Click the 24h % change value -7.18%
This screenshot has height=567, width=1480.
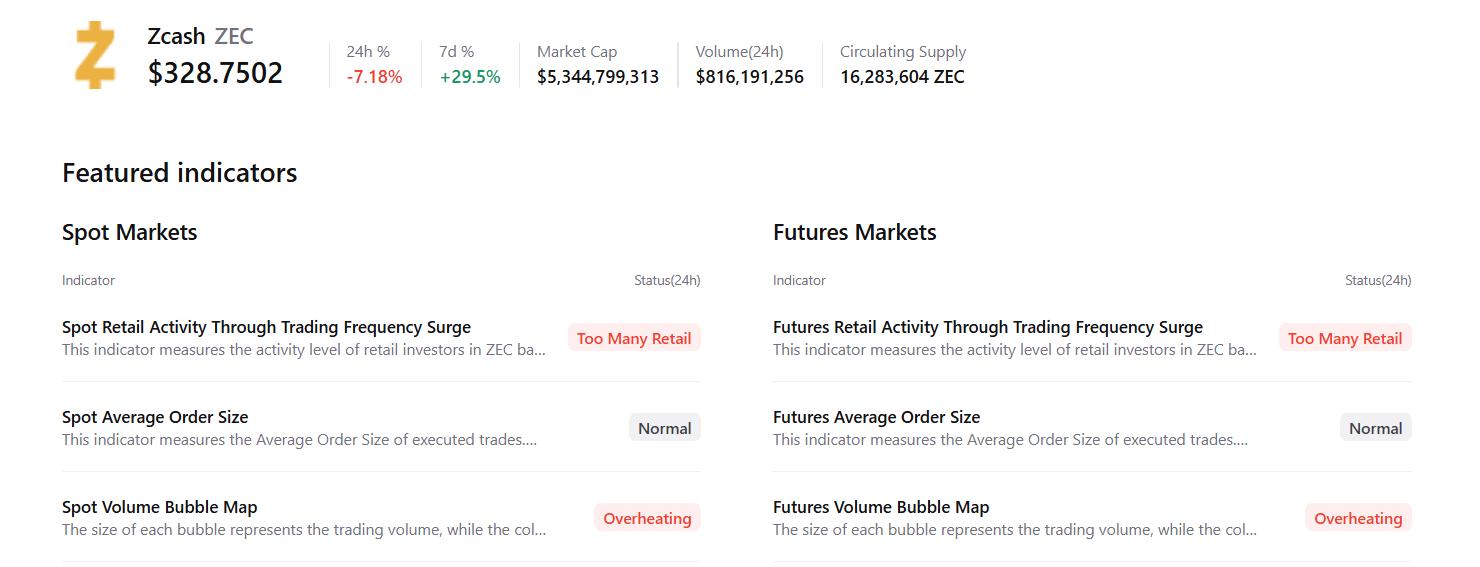coord(374,77)
